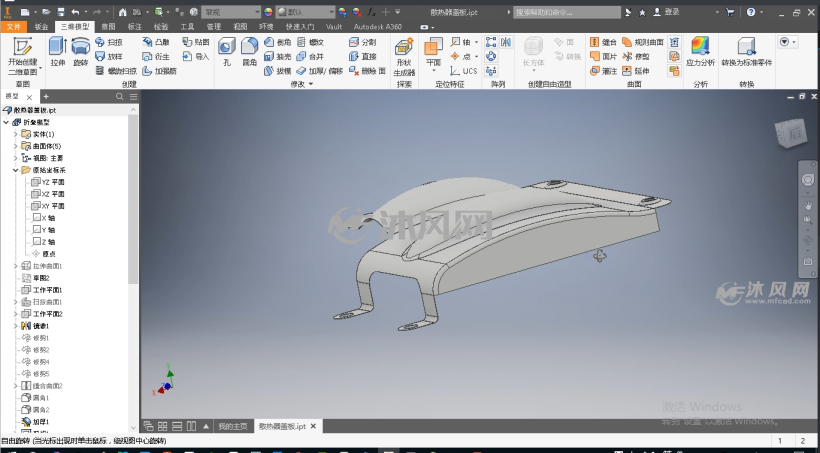Switch to the 工具 ribbon tab
The image size is (820, 453).
click(x=187, y=26)
